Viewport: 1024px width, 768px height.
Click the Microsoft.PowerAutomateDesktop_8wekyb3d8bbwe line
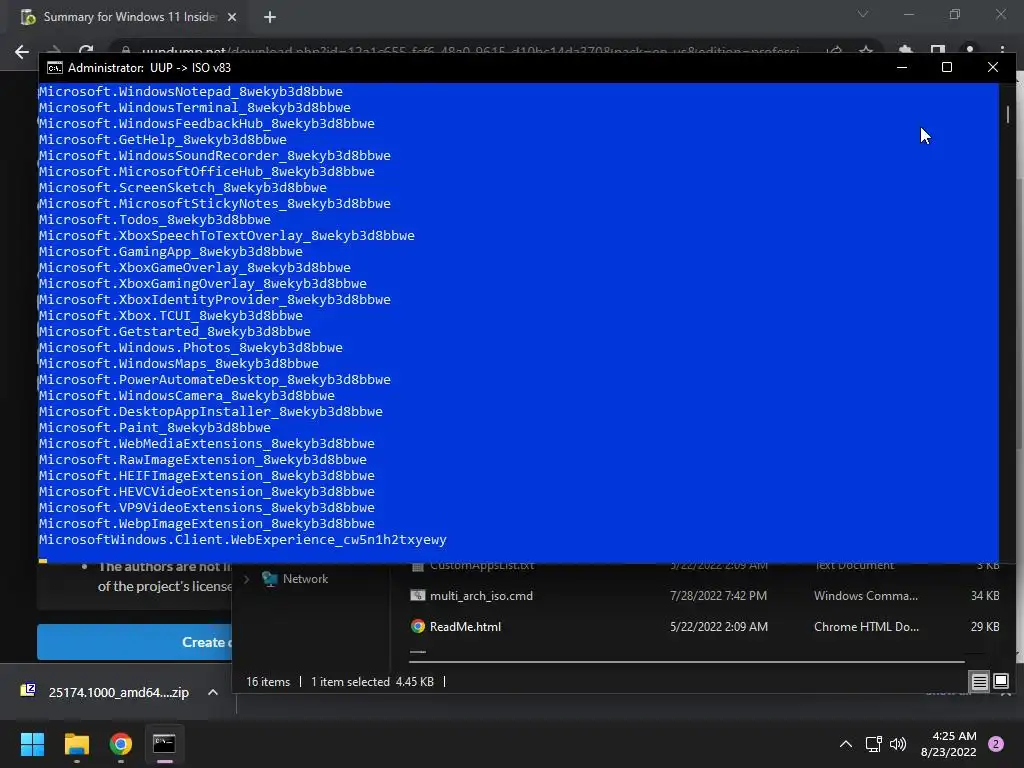pos(215,379)
